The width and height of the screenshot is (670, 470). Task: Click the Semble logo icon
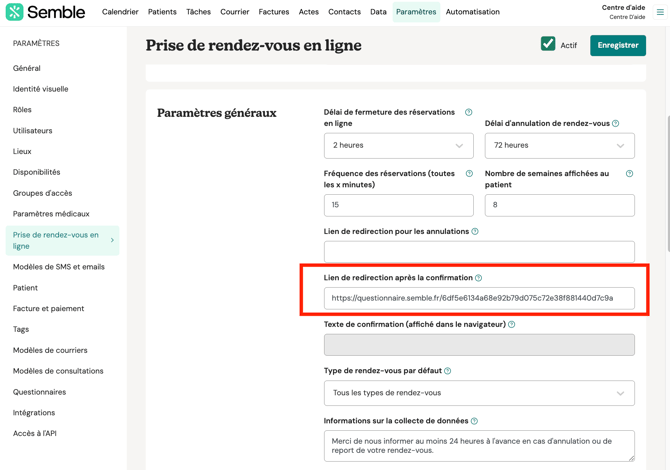pyautogui.click(x=15, y=12)
